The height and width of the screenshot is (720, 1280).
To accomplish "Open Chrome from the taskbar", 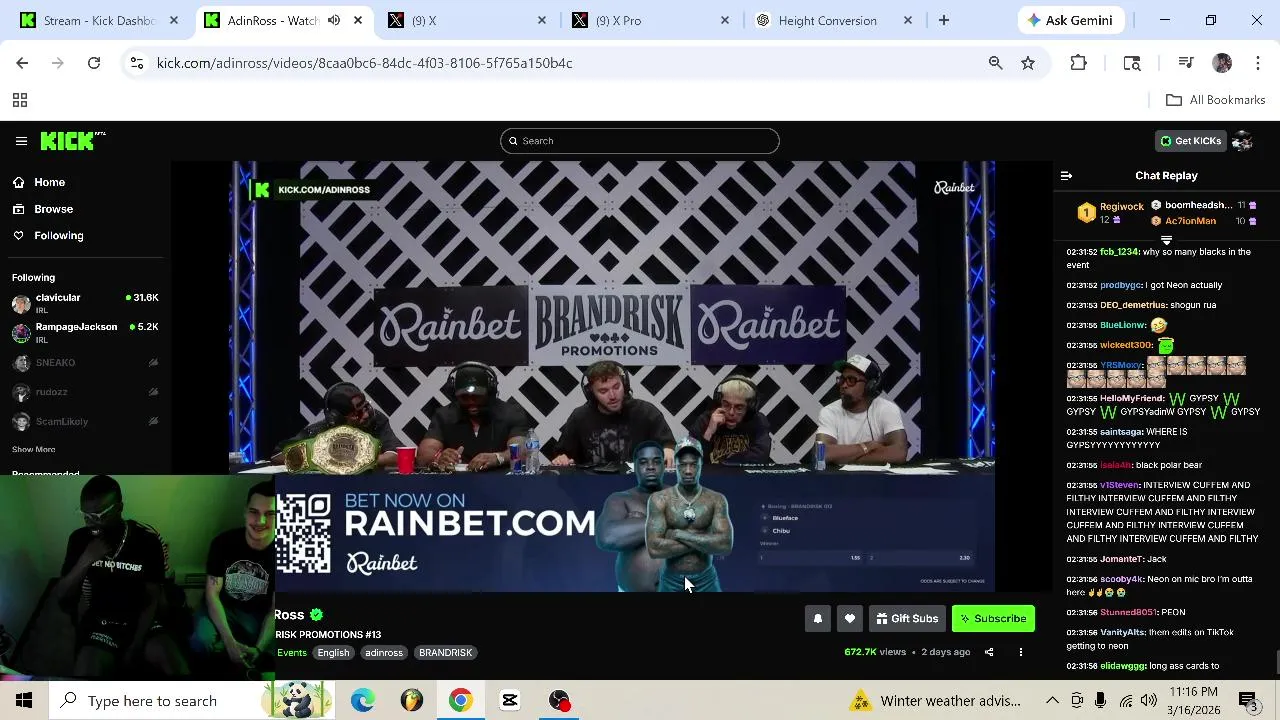I will click(460, 701).
